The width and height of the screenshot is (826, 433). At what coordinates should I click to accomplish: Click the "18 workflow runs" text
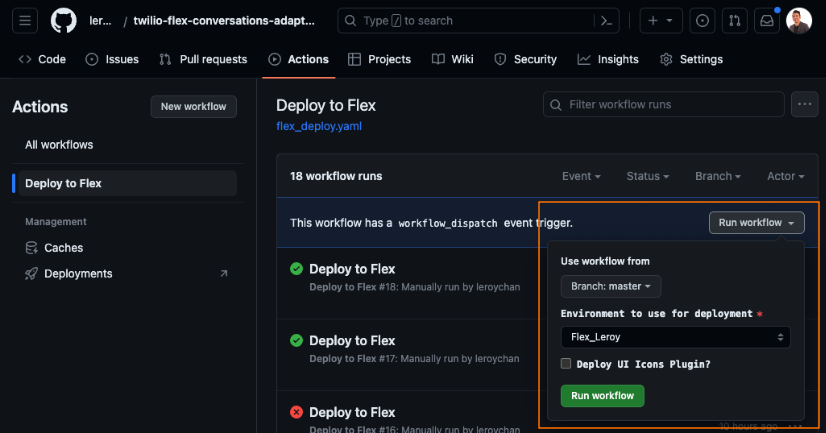point(336,176)
